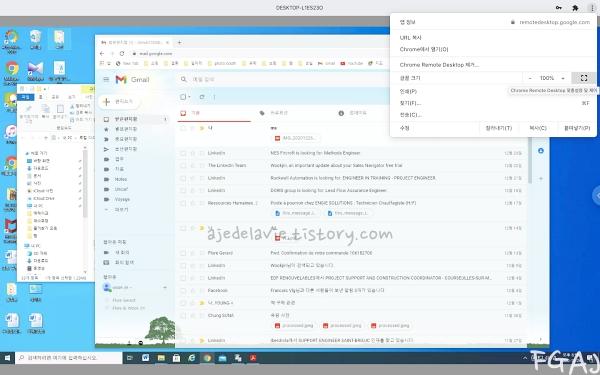
Task: Click the Gmail refresh mail icon
Action: (x=202, y=97)
